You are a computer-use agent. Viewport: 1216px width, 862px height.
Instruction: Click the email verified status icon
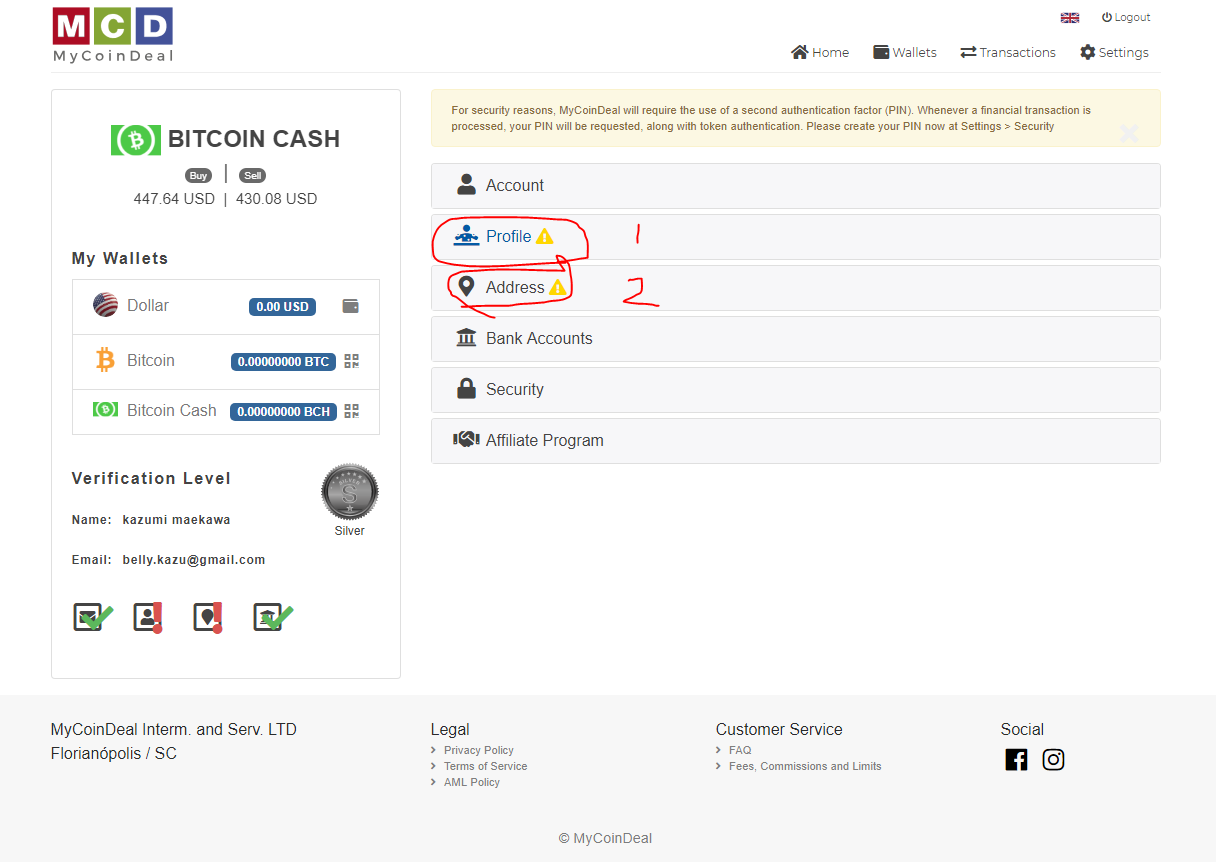92,618
